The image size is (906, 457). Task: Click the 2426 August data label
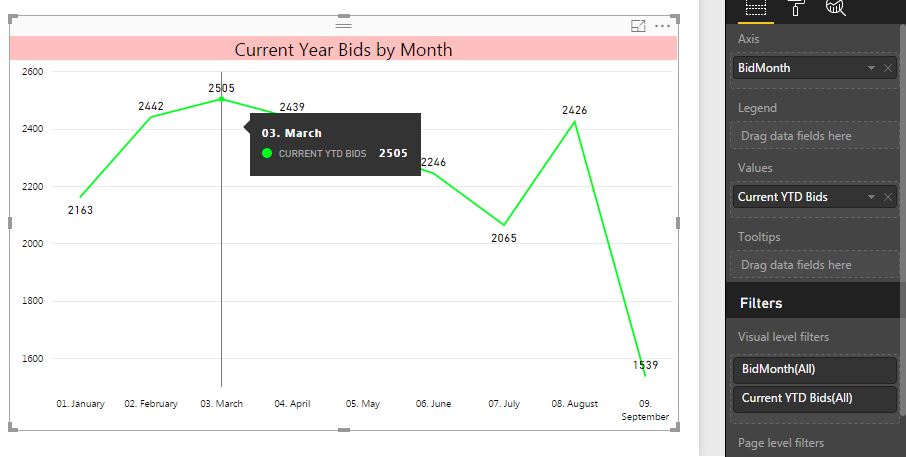tap(574, 110)
